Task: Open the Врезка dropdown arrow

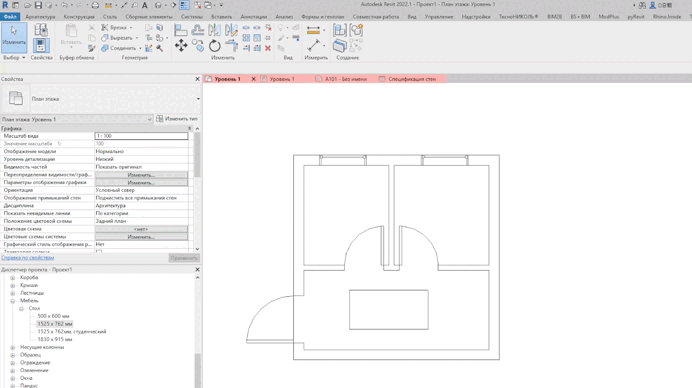Action: point(131,28)
